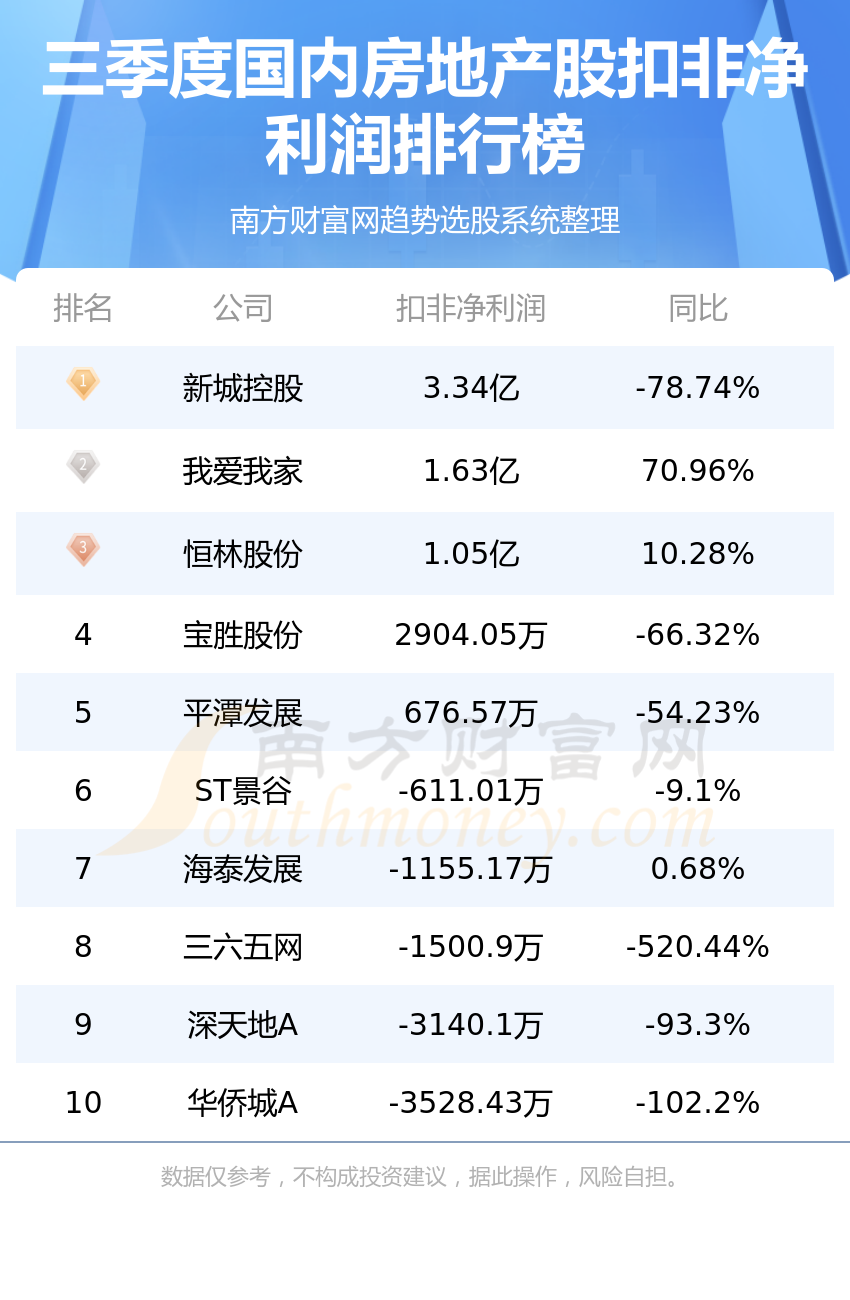Click company name 深天地A
The width and height of the screenshot is (850, 1300).
click(243, 1025)
